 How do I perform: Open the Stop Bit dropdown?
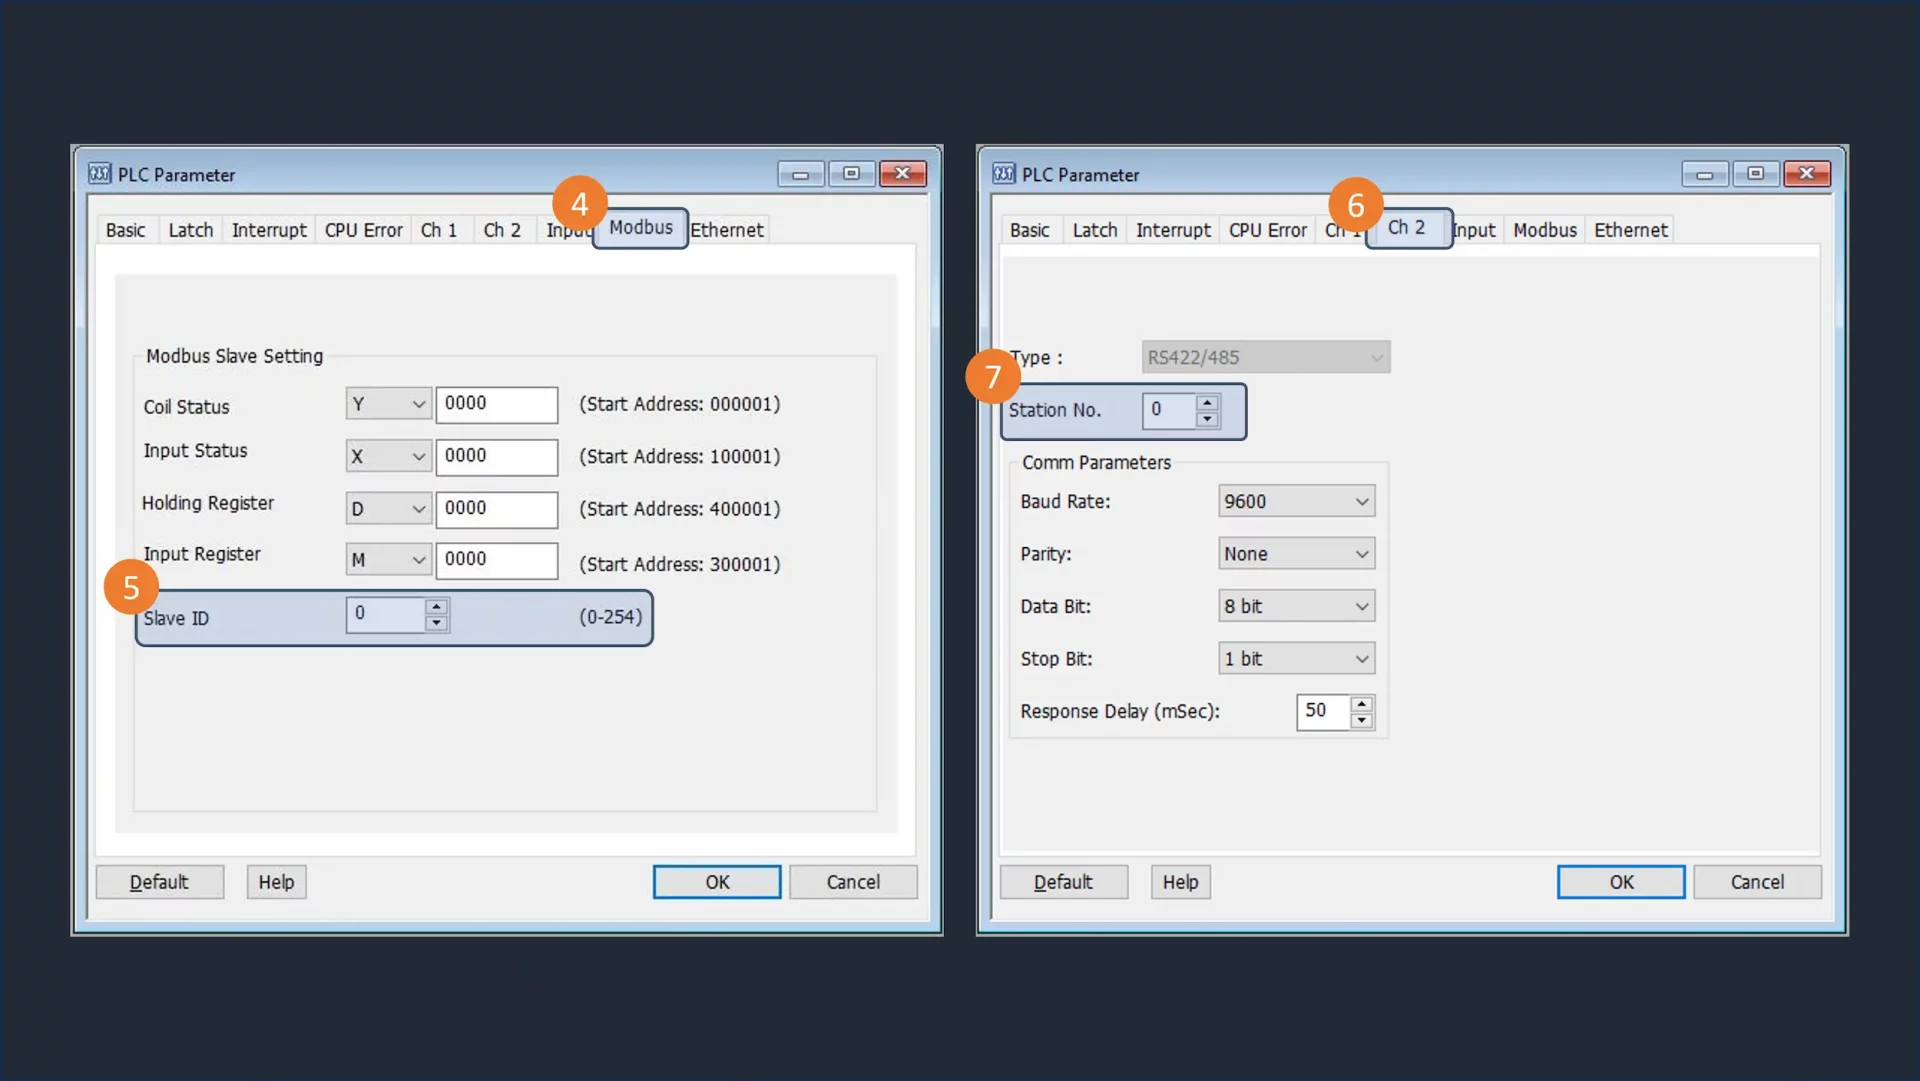[x=1296, y=659]
